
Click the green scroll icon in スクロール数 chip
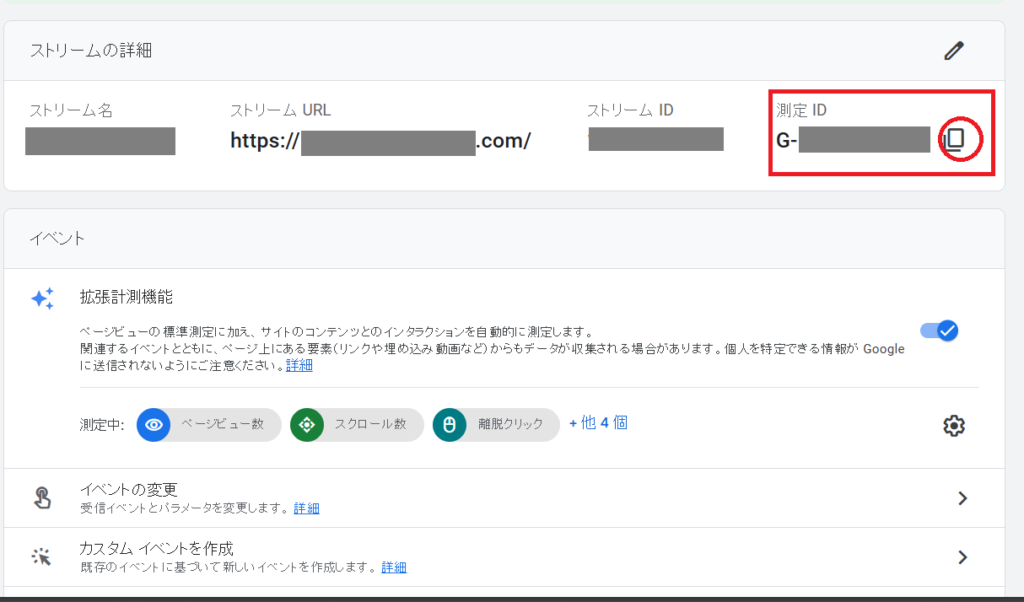[x=307, y=424]
